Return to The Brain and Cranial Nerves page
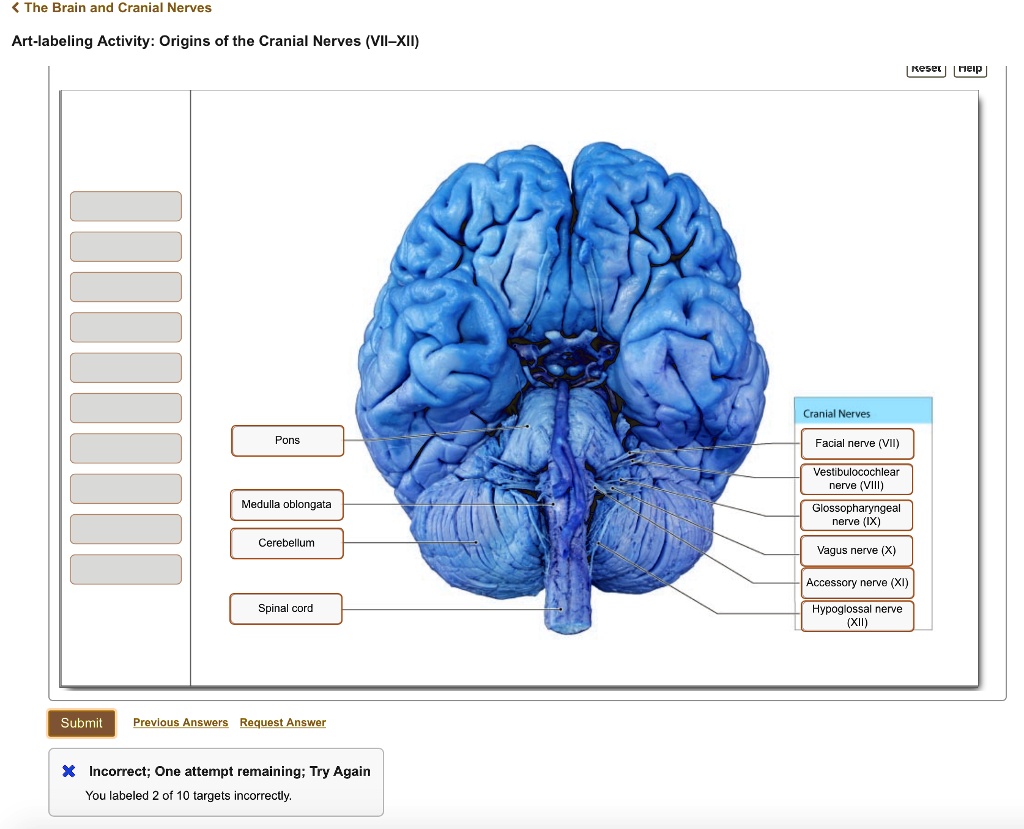Screen dimensions: 1024x829 click(110, 7)
